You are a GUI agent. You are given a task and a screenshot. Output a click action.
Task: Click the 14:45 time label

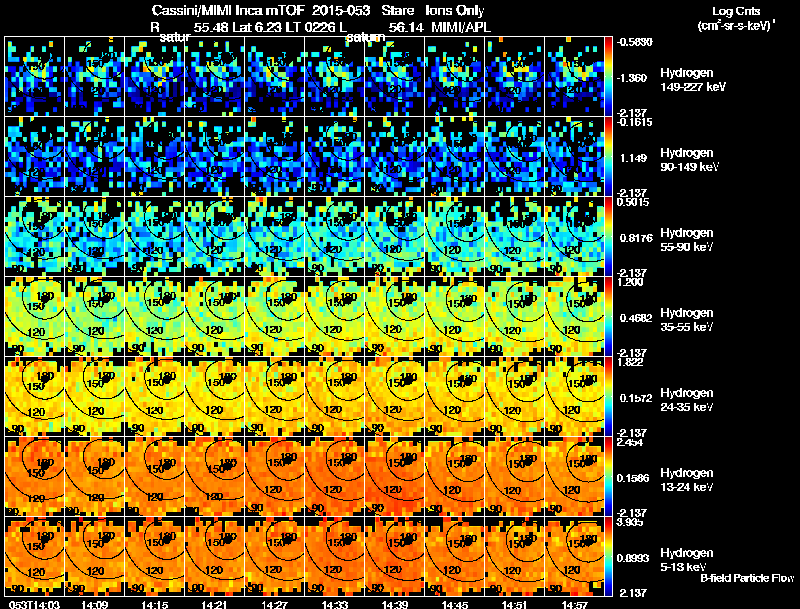point(455,605)
